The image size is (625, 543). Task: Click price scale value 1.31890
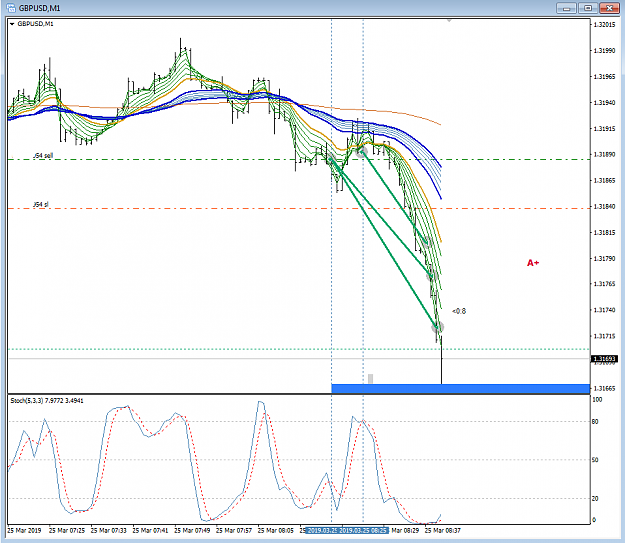click(604, 154)
